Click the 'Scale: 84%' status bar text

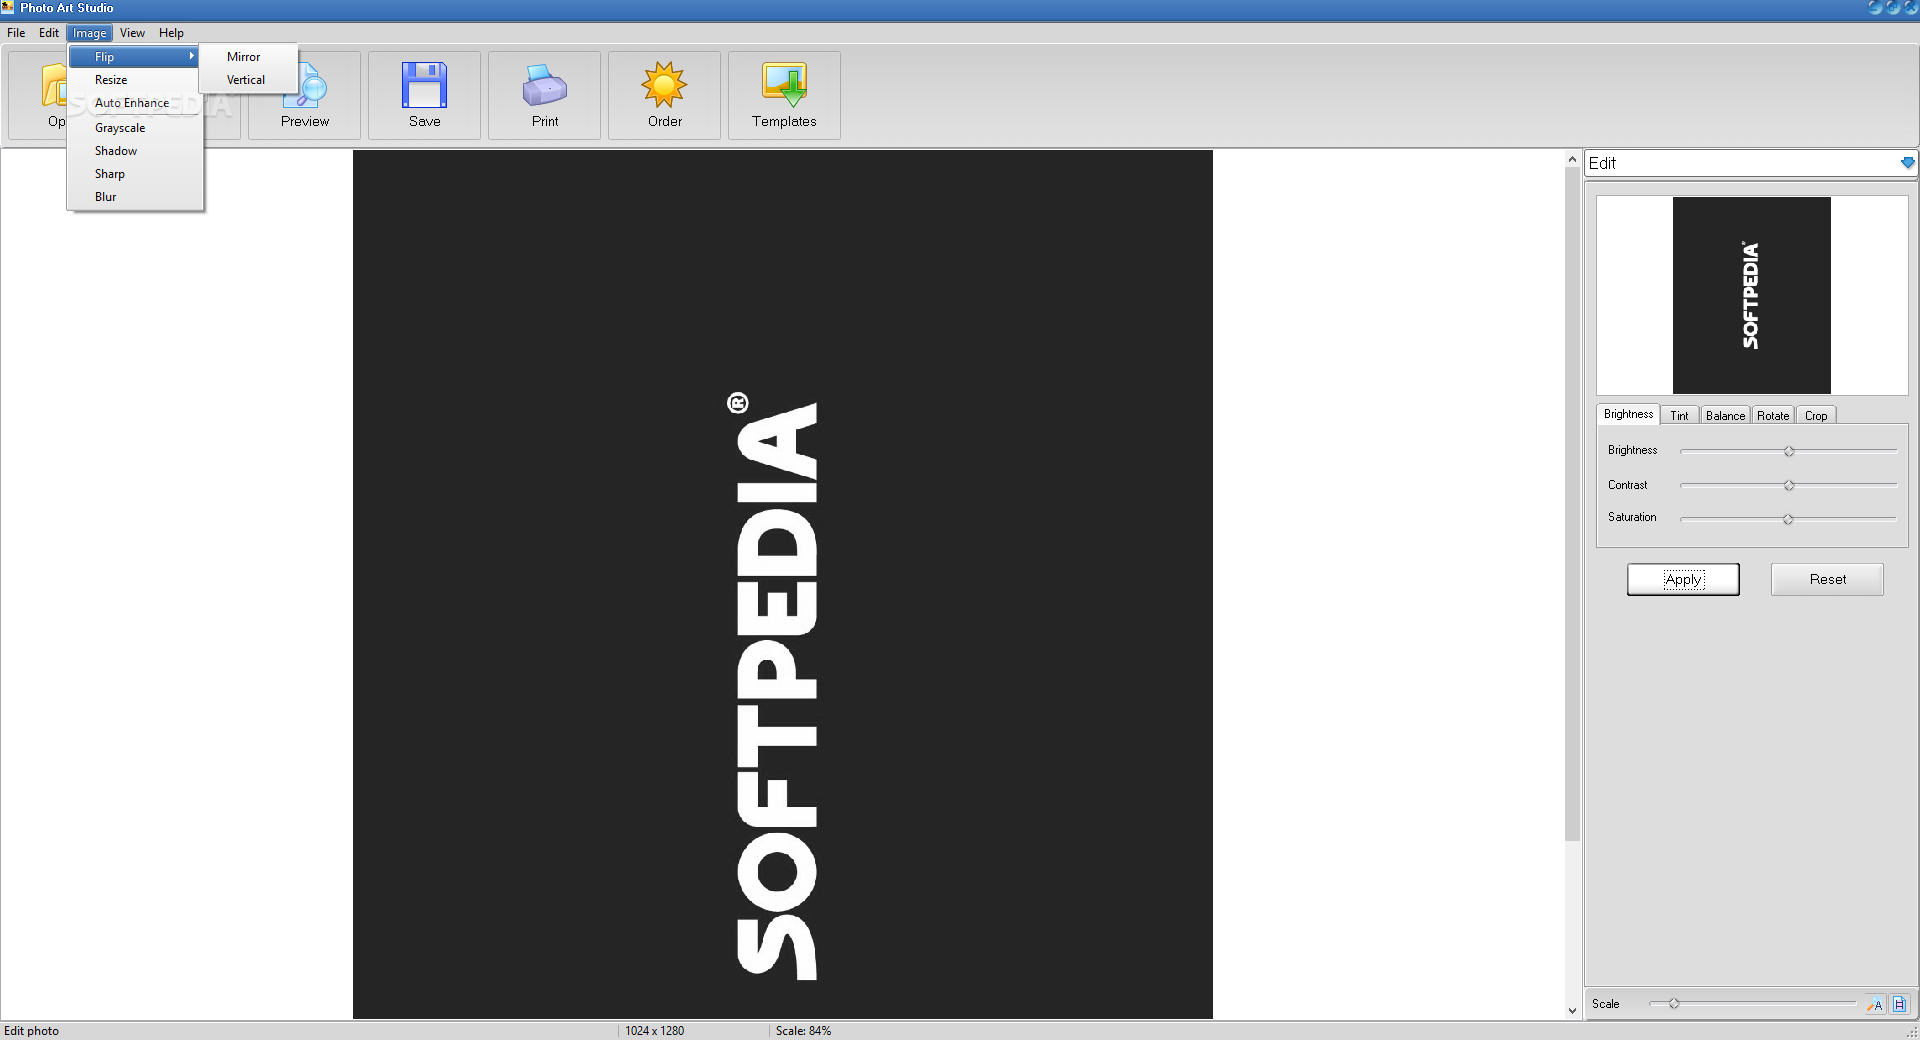(803, 1031)
